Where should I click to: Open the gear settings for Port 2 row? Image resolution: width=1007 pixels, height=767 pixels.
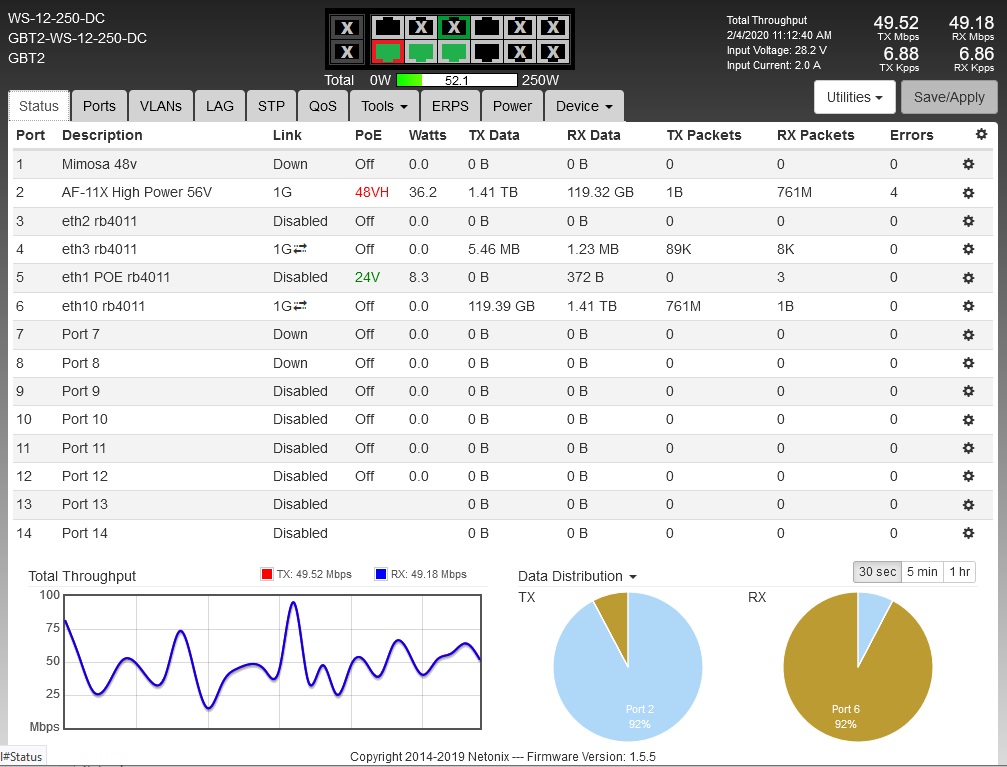968,192
